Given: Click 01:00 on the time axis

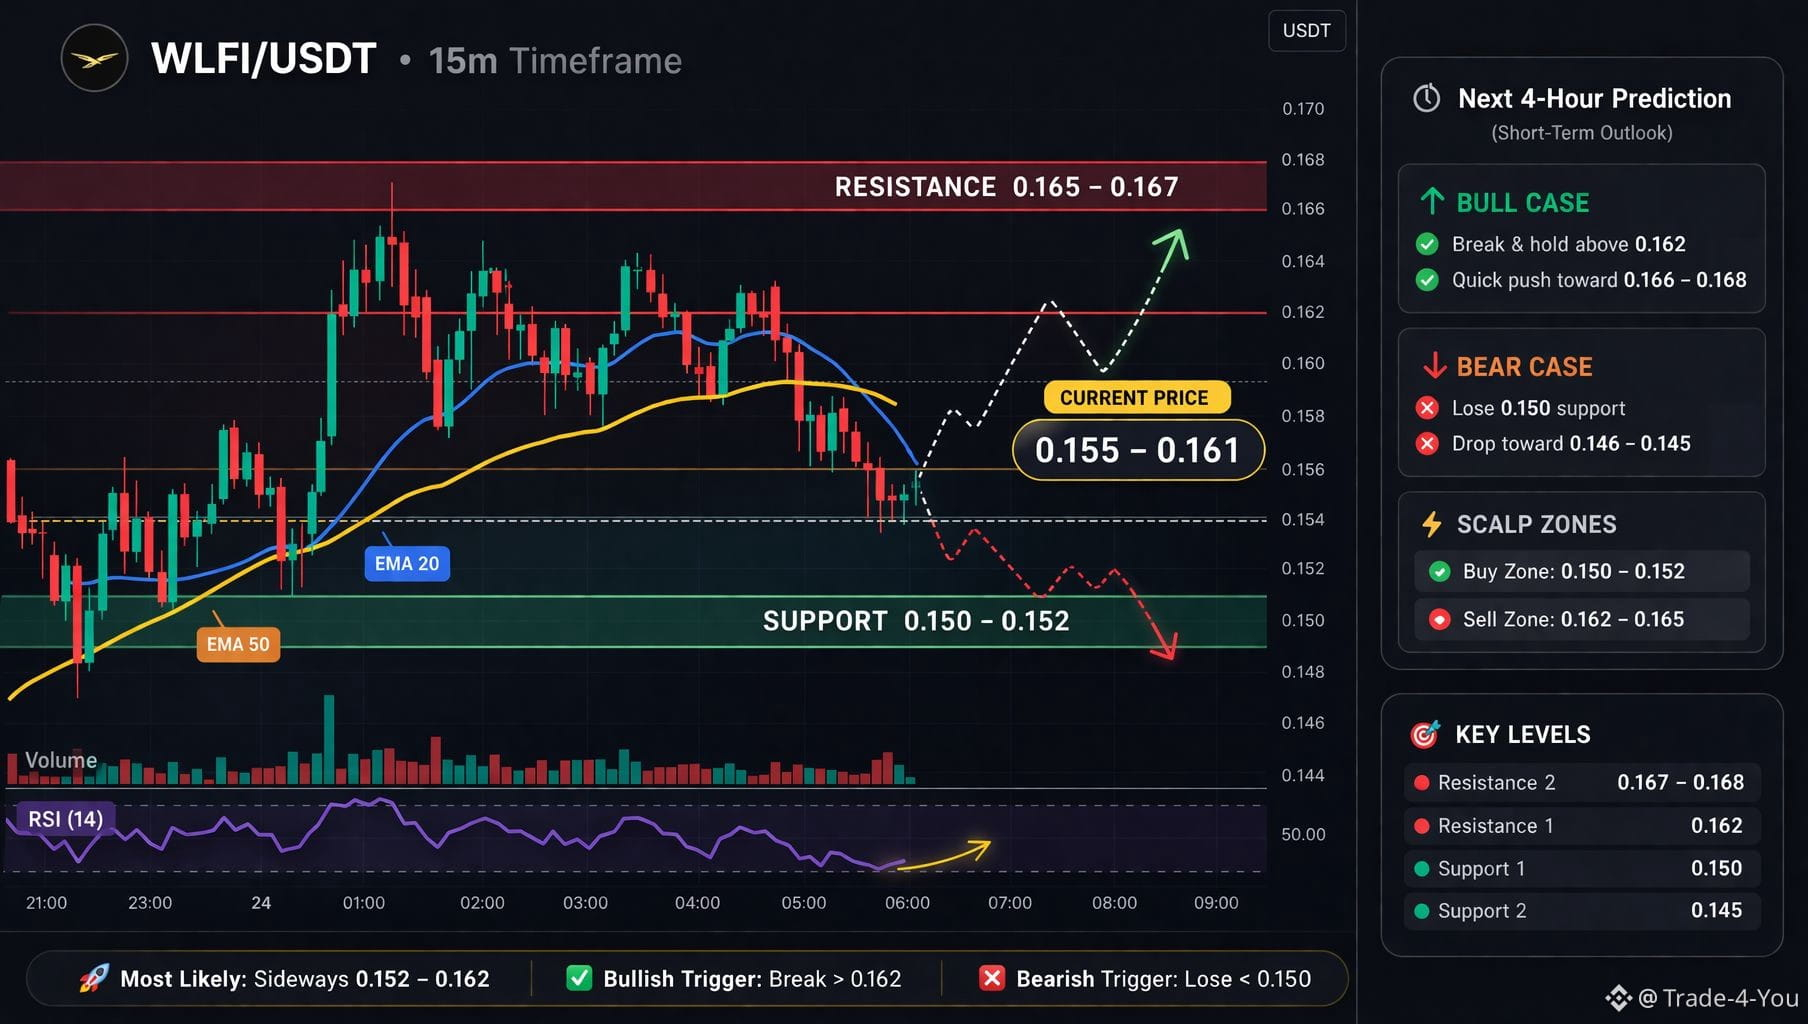Looking at the screenshot, I should tap(363, 903).
